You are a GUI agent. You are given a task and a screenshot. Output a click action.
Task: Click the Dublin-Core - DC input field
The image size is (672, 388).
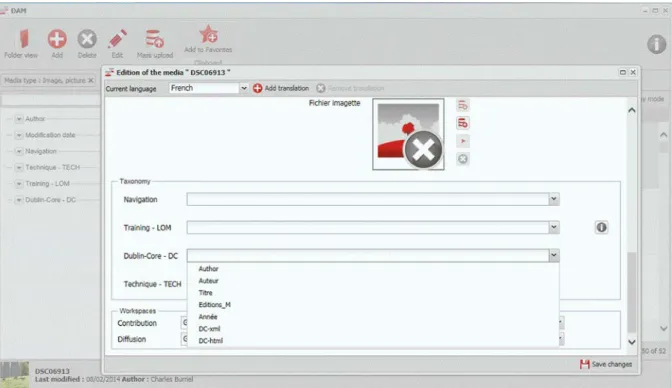[x=368, y=256]
